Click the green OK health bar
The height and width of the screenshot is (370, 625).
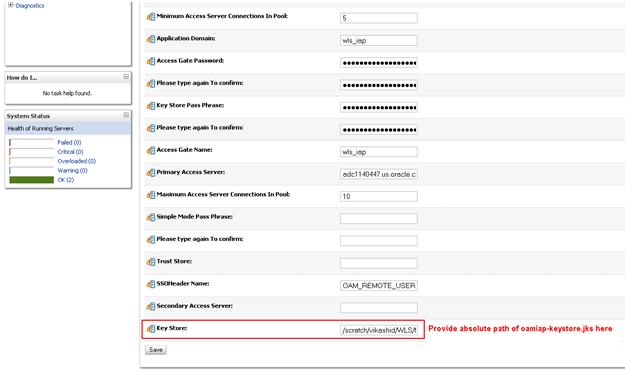[x=31, y=180]
